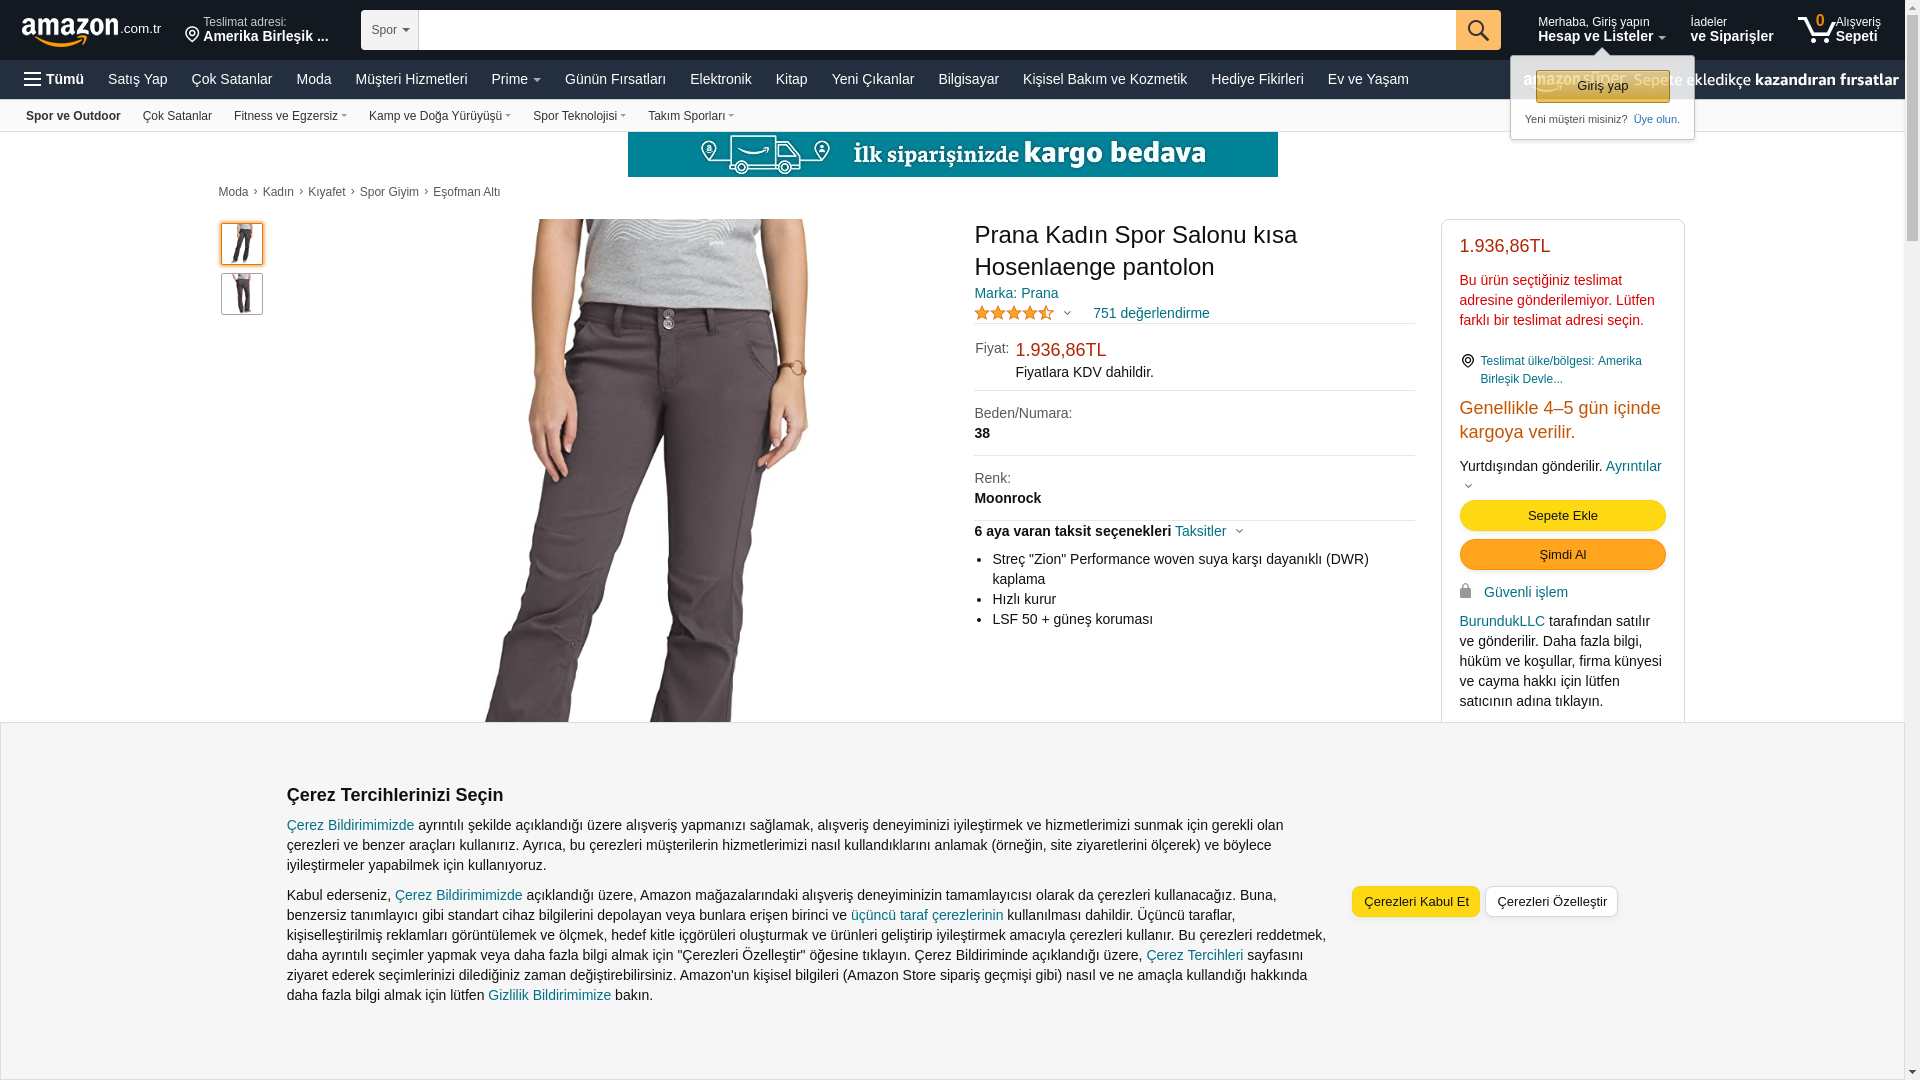The image size is (1920, 1080).
Task: Open the star rating breakdown
Action: (x=1023, y=313)
